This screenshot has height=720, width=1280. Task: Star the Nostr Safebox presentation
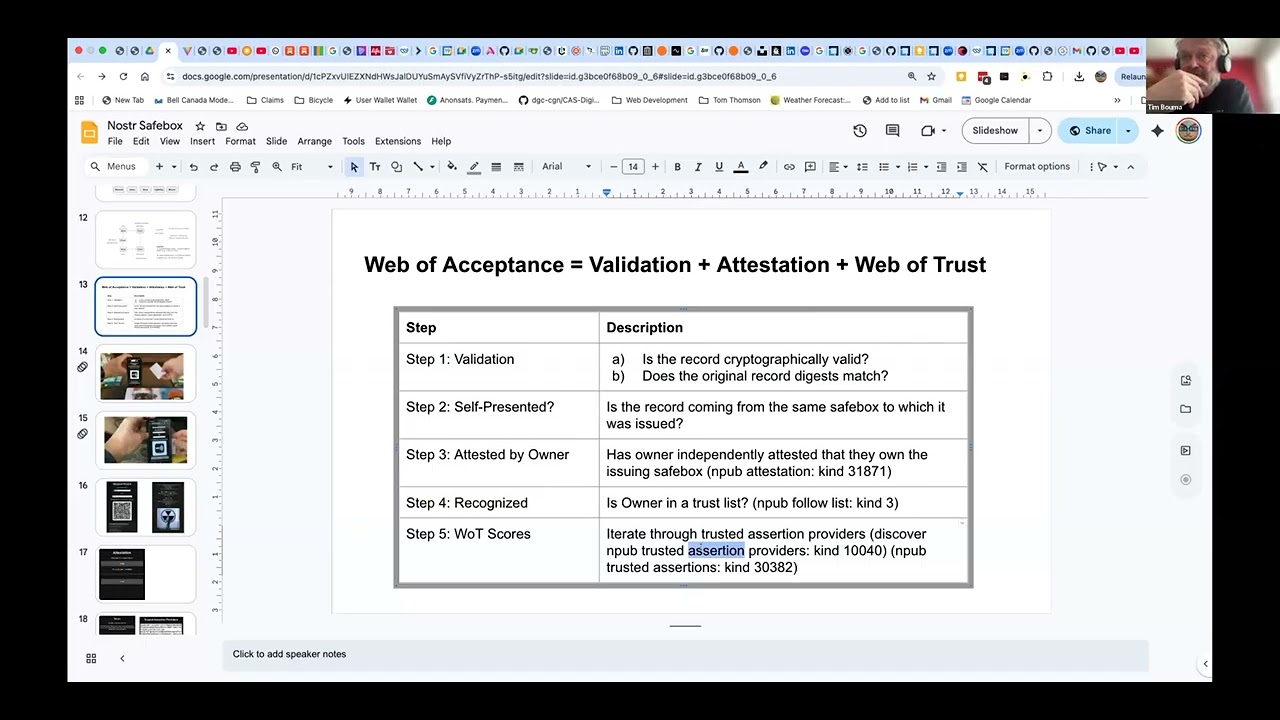[x=200, y=126]
